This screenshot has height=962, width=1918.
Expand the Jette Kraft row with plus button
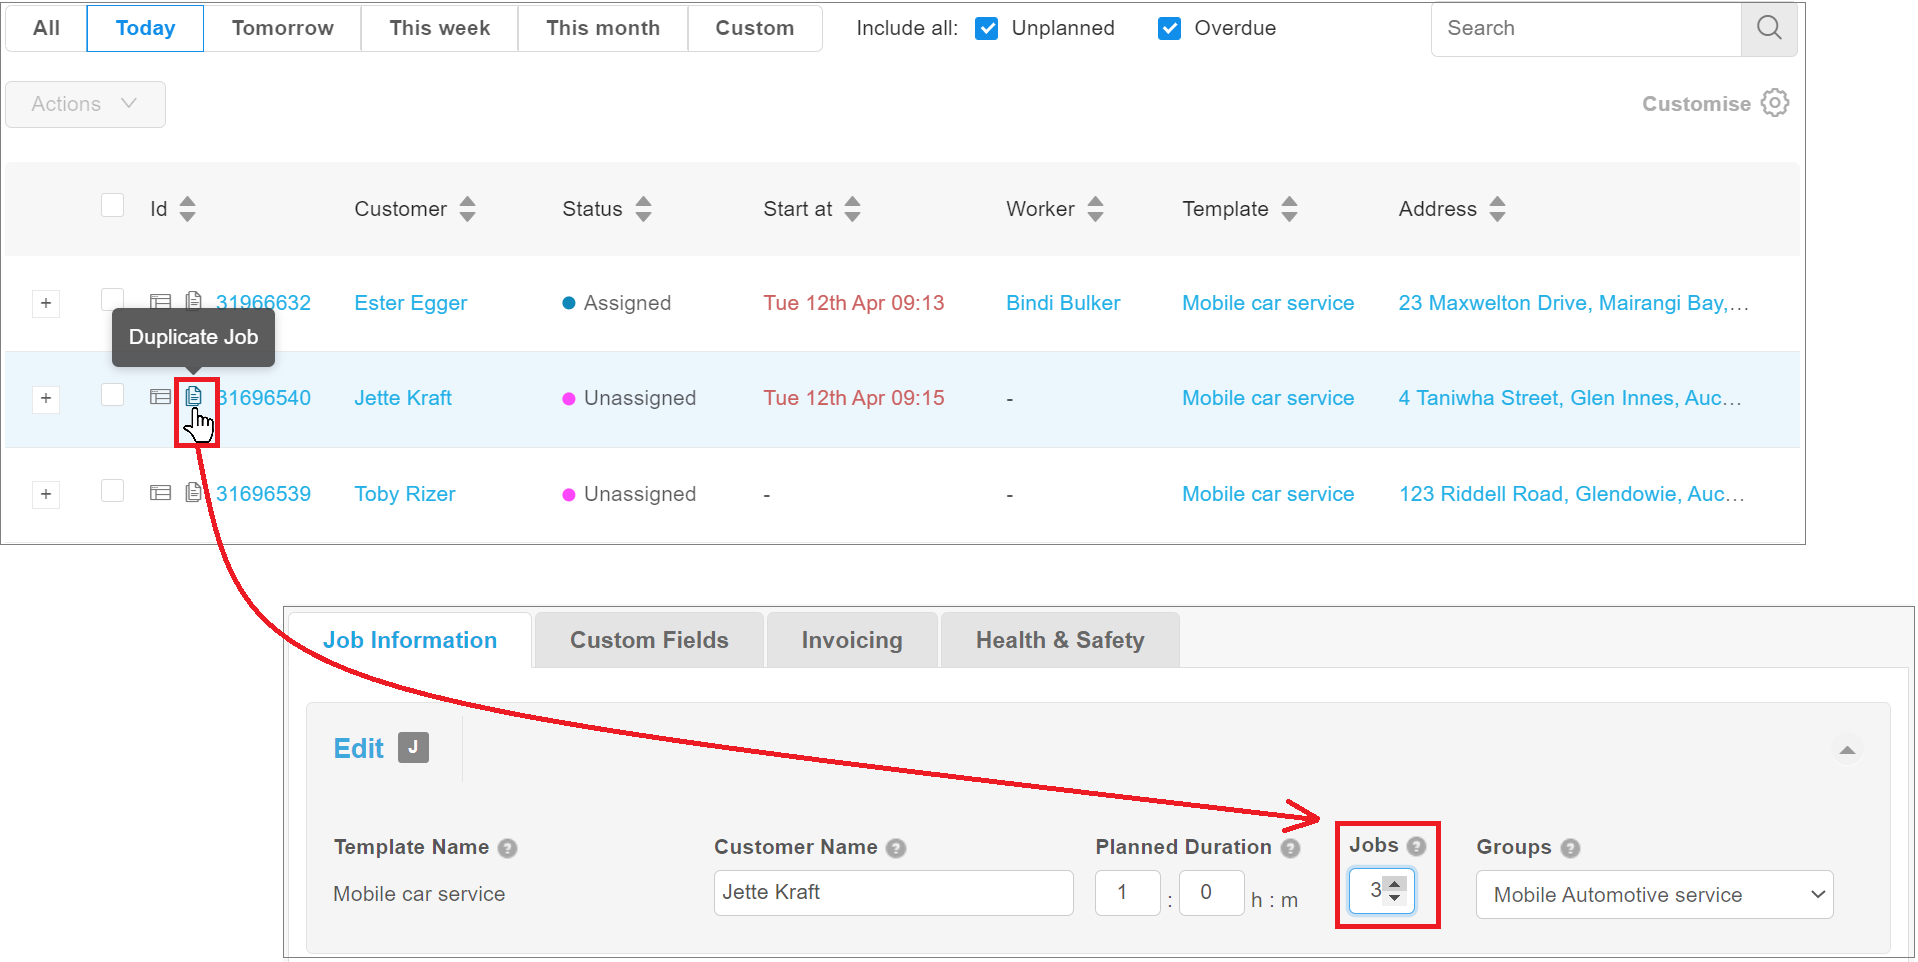(x=46, y=398)
